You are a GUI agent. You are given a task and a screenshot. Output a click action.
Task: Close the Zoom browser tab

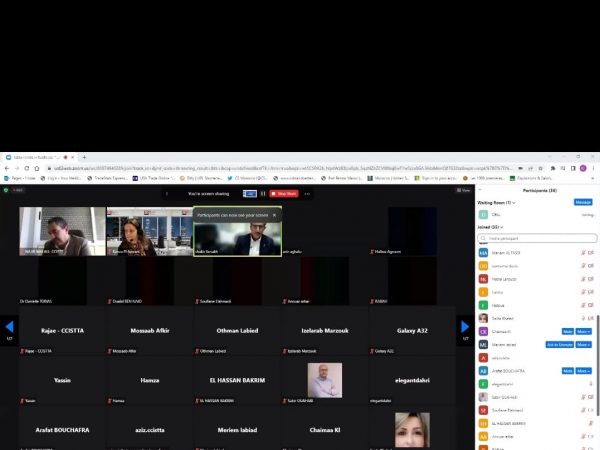(73, 157)
